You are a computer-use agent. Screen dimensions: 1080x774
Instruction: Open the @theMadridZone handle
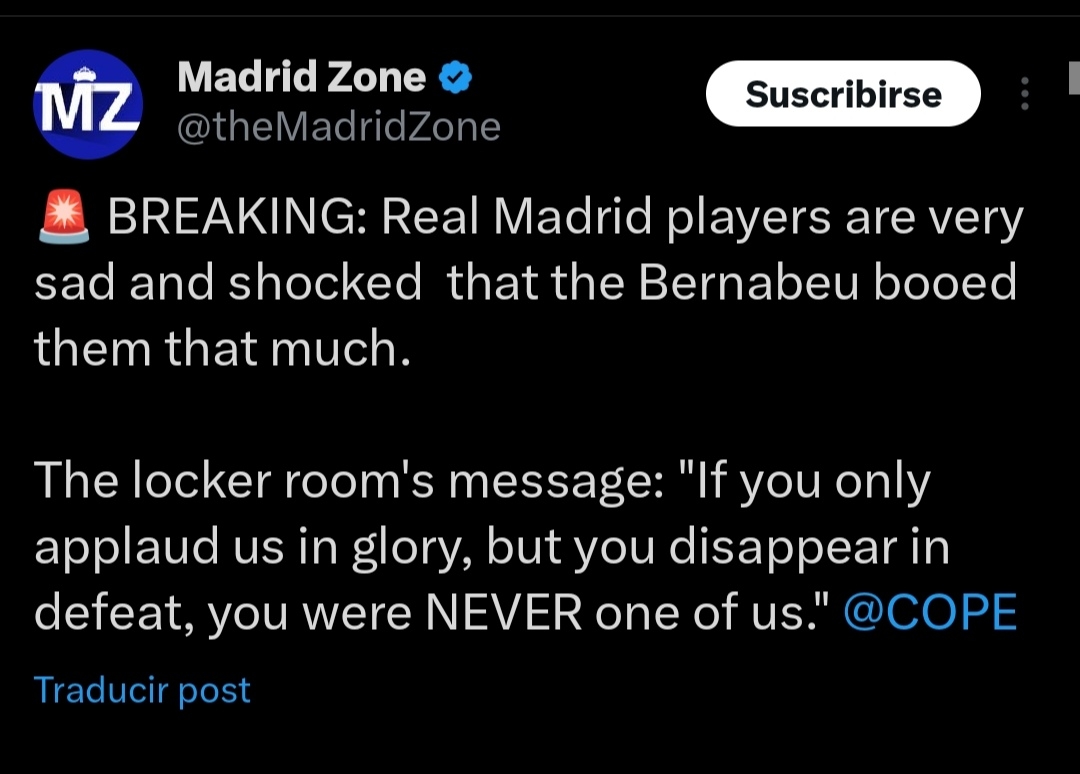click(x=338, y=127)
